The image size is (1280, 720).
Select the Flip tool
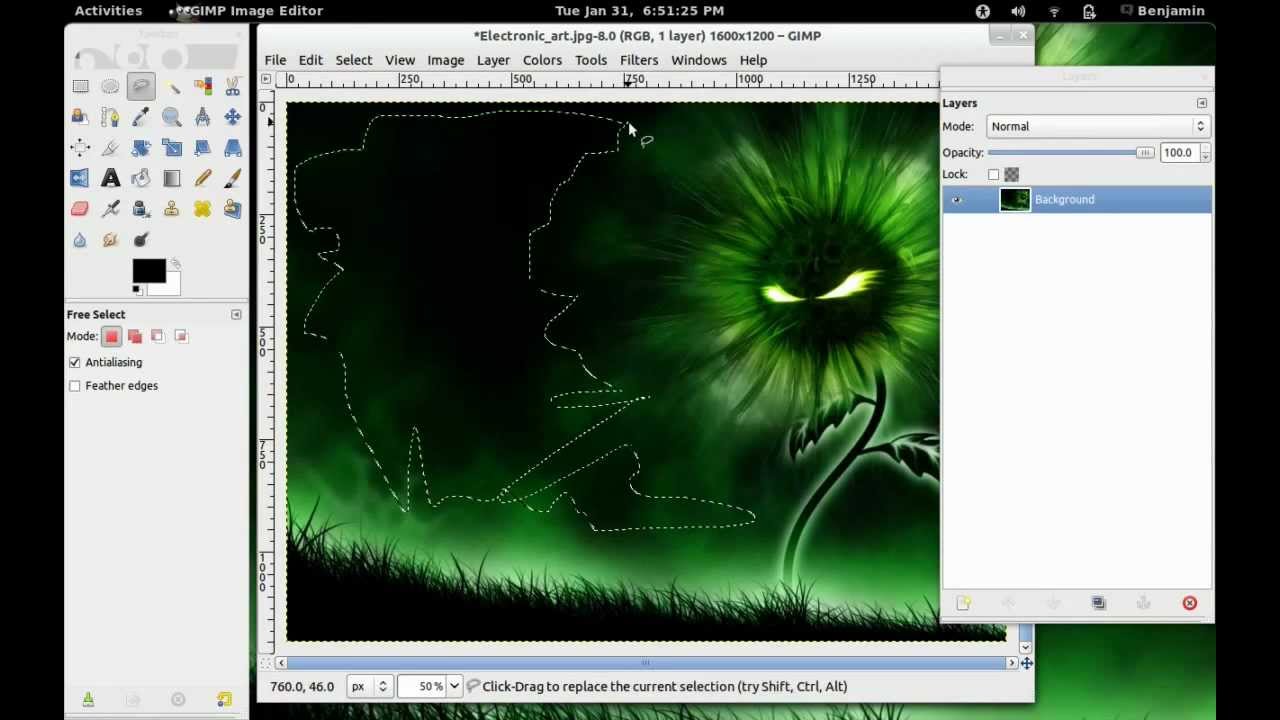pos(80,179)
